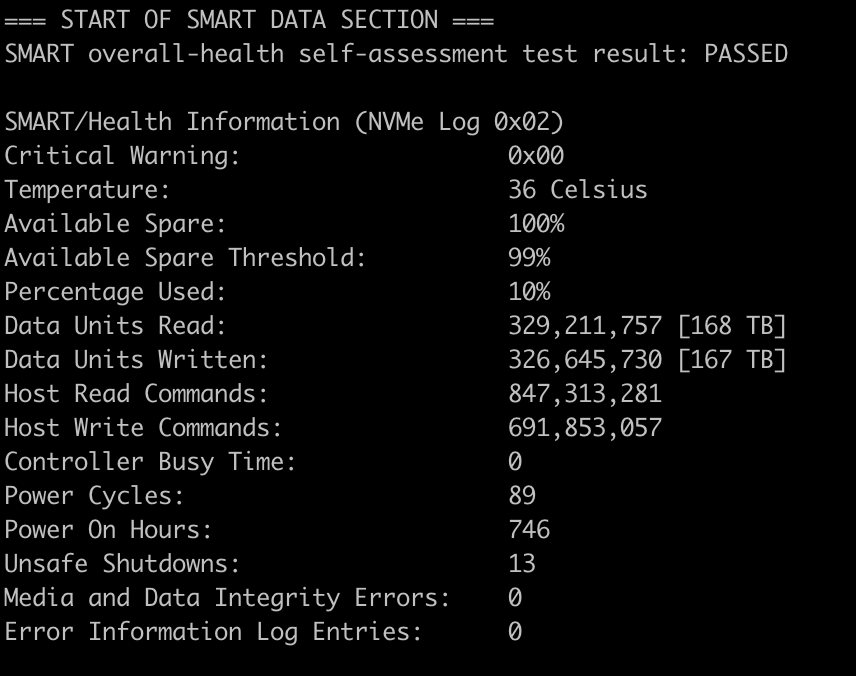Click the Data Units Read number 329,211,757

(585, 325)
